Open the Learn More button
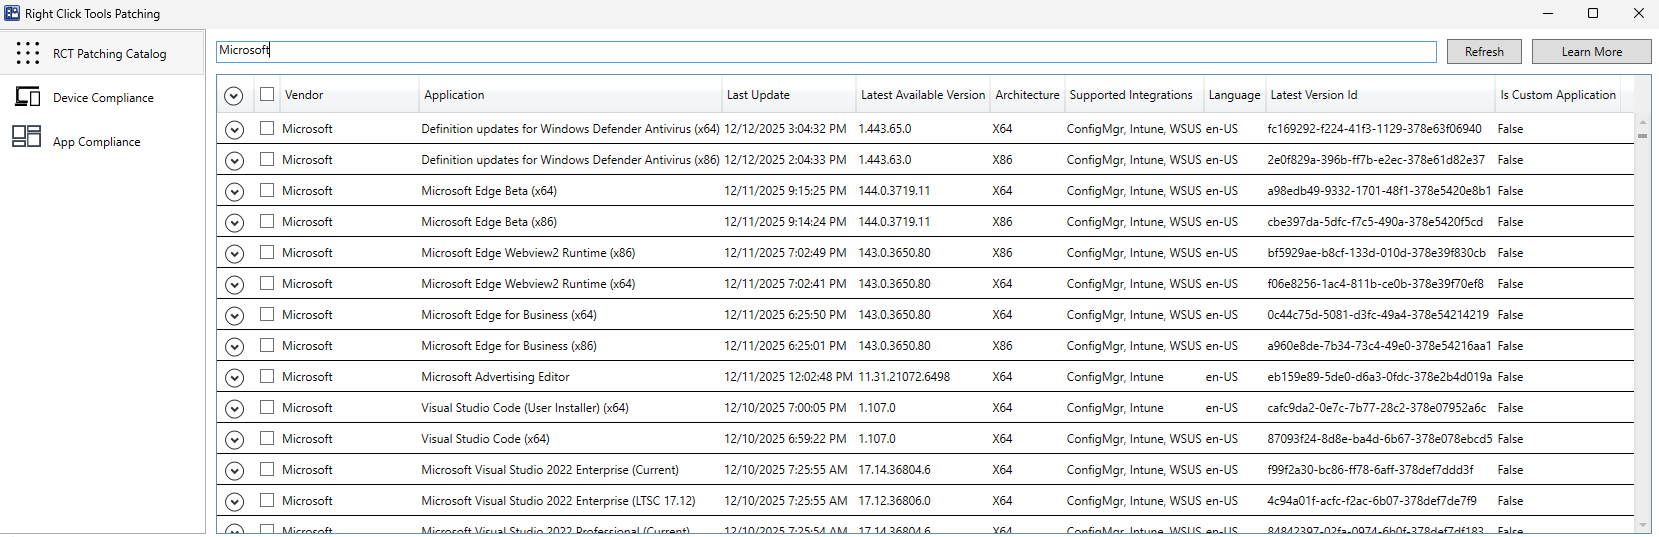 pyautogui.click(x=1592, y=52)
